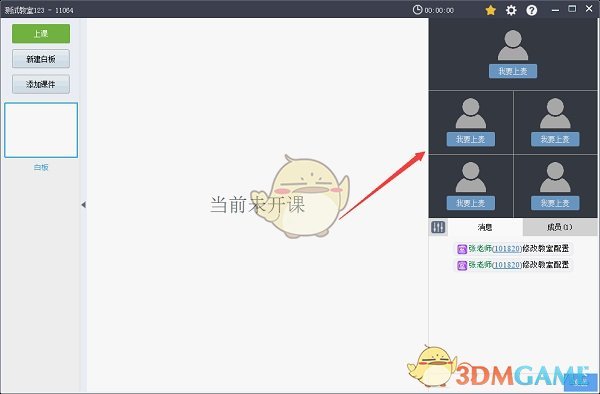Viewport: 600px width, 394px height.
Task: Switch to the 消息 messages tab
Action: [485, 227]
